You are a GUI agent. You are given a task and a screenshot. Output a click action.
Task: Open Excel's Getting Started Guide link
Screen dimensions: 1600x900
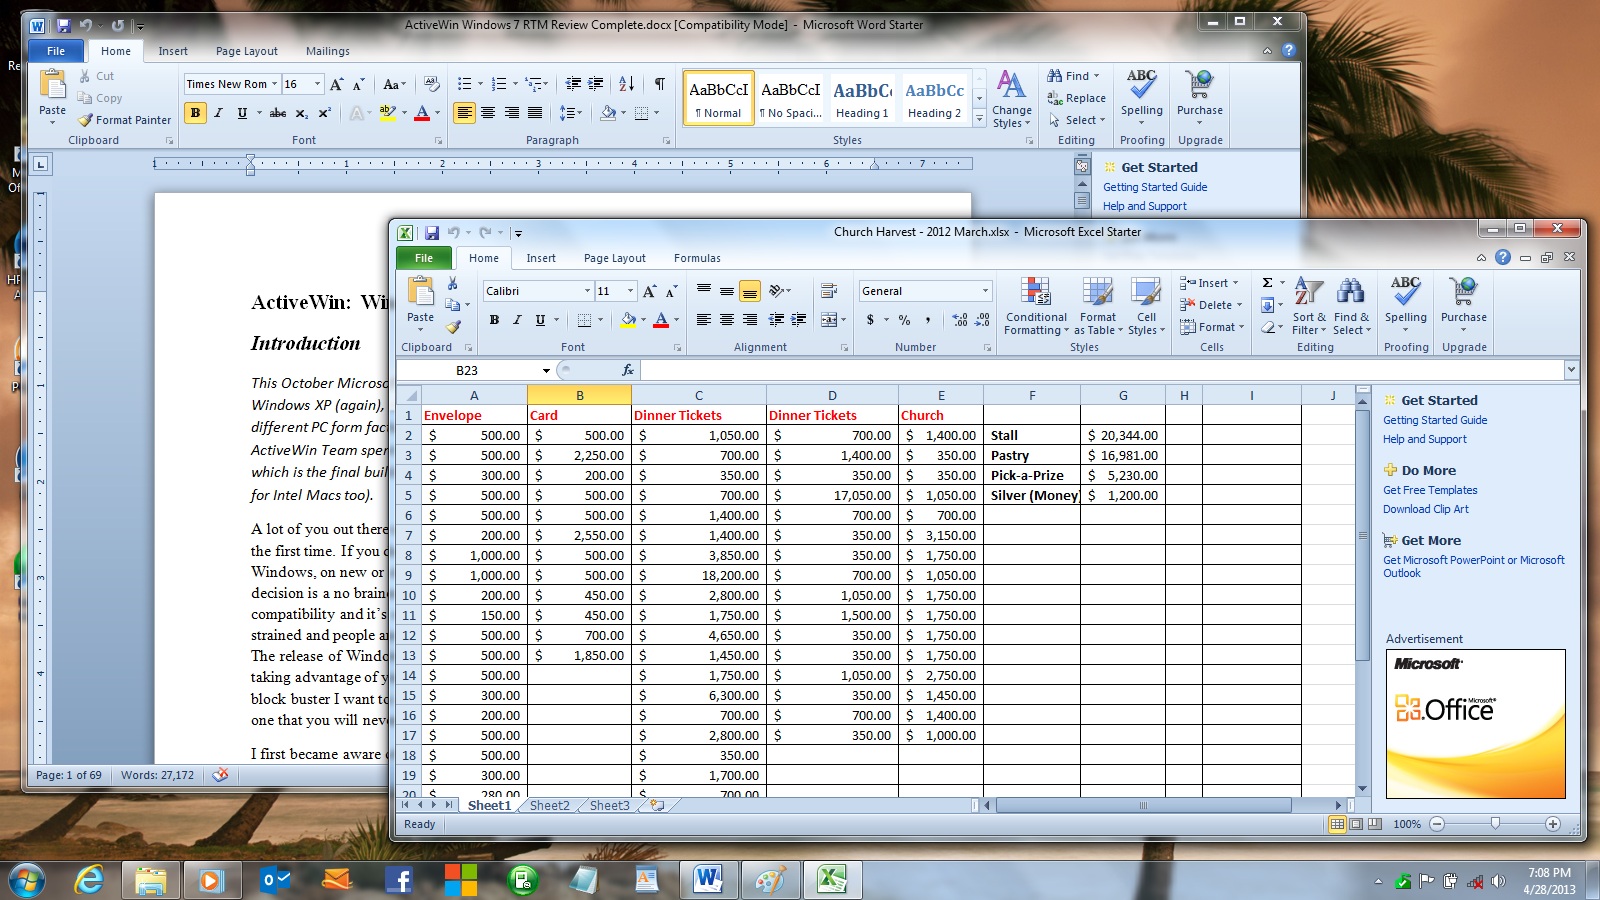pos(1435,420)
